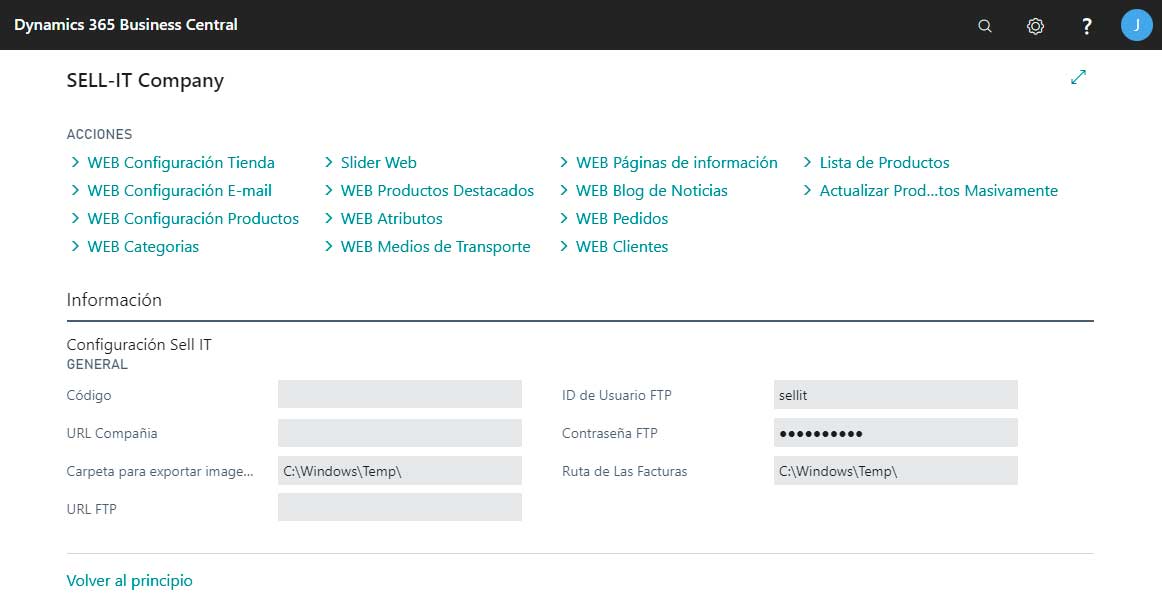This screenshot has width=1162, height=612.
Task: Open WEB Configuración Tienda
Action: coord(181,163)
